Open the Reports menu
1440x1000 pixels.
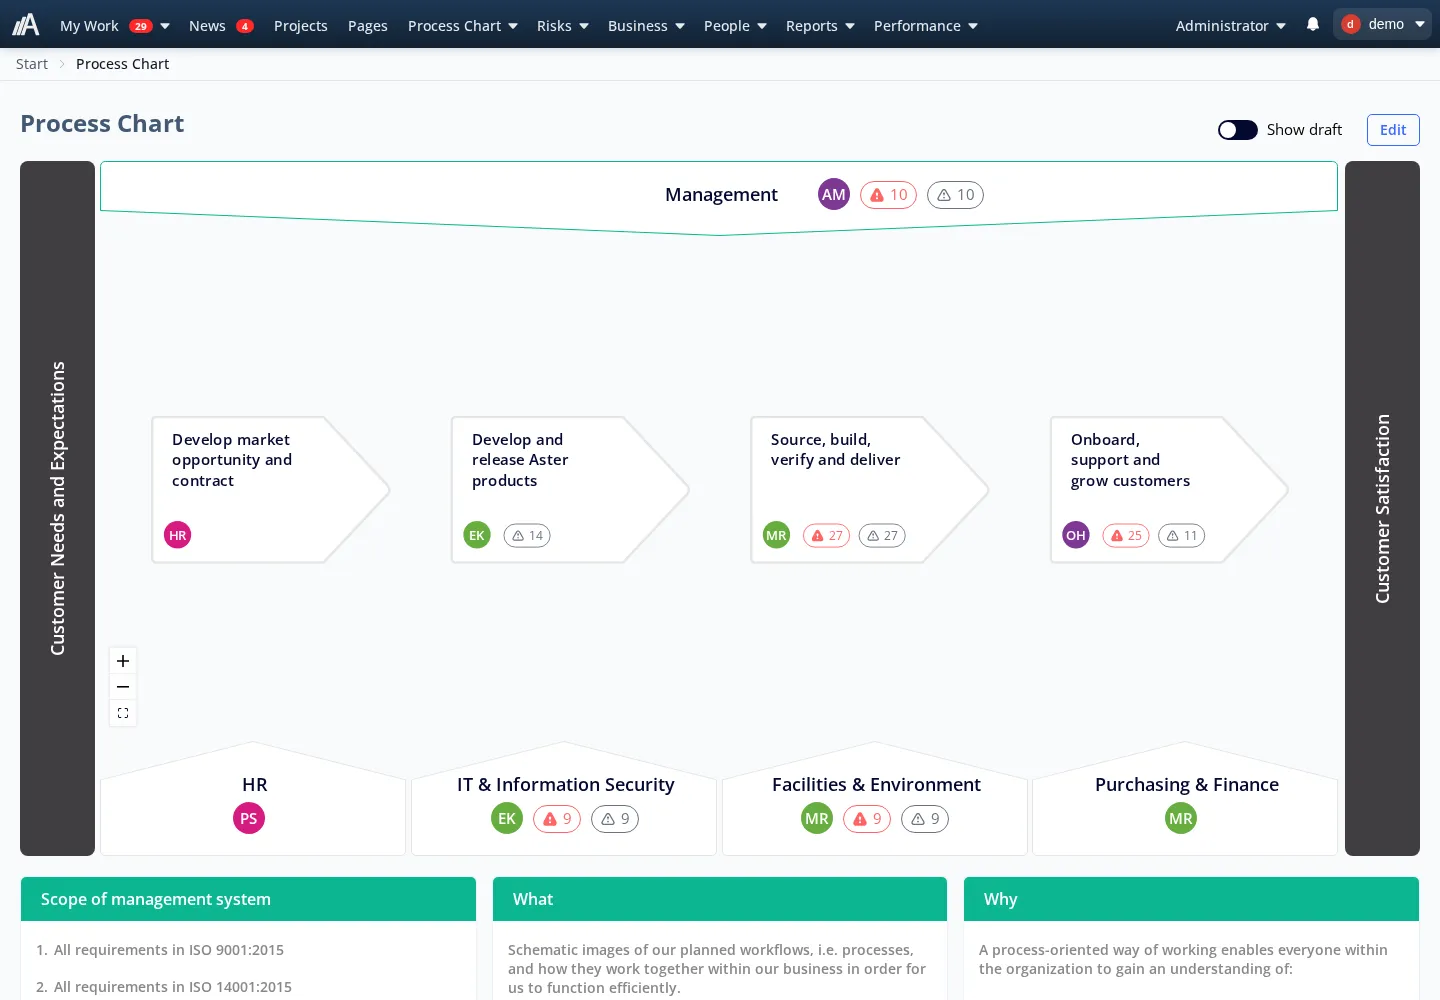click(x=820, y=26)
